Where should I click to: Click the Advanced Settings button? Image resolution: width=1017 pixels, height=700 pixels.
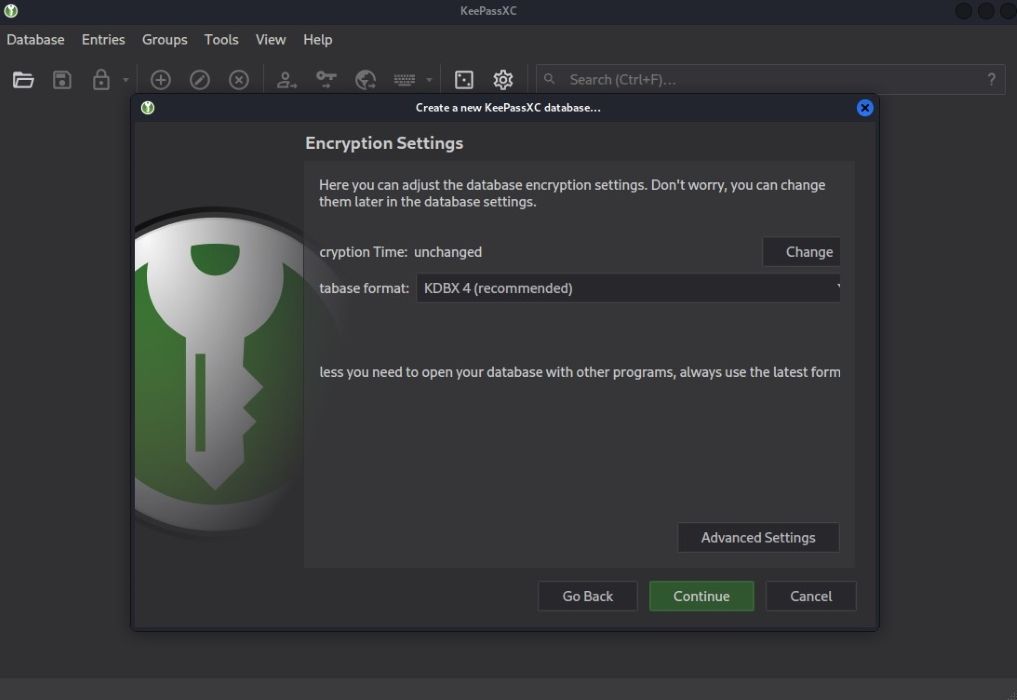(757, 538)
